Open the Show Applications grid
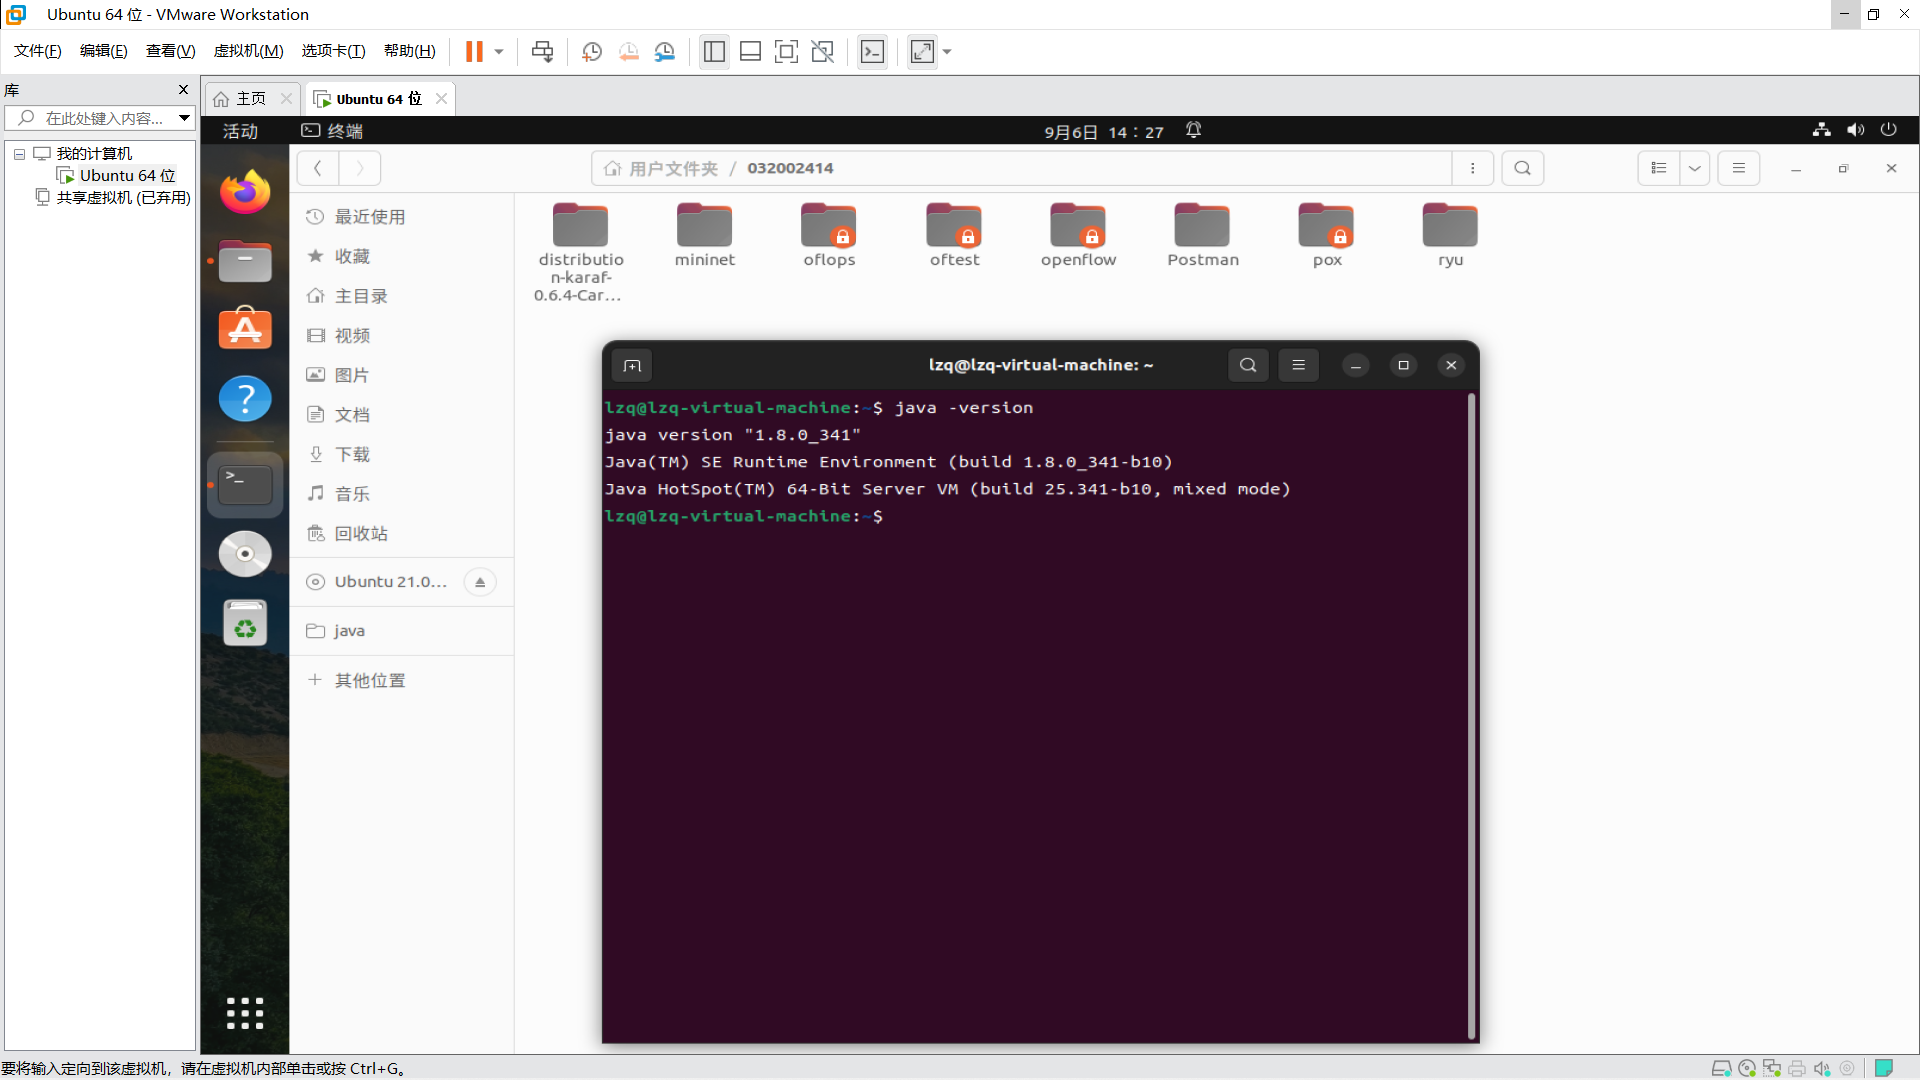 coord(245,1013)
